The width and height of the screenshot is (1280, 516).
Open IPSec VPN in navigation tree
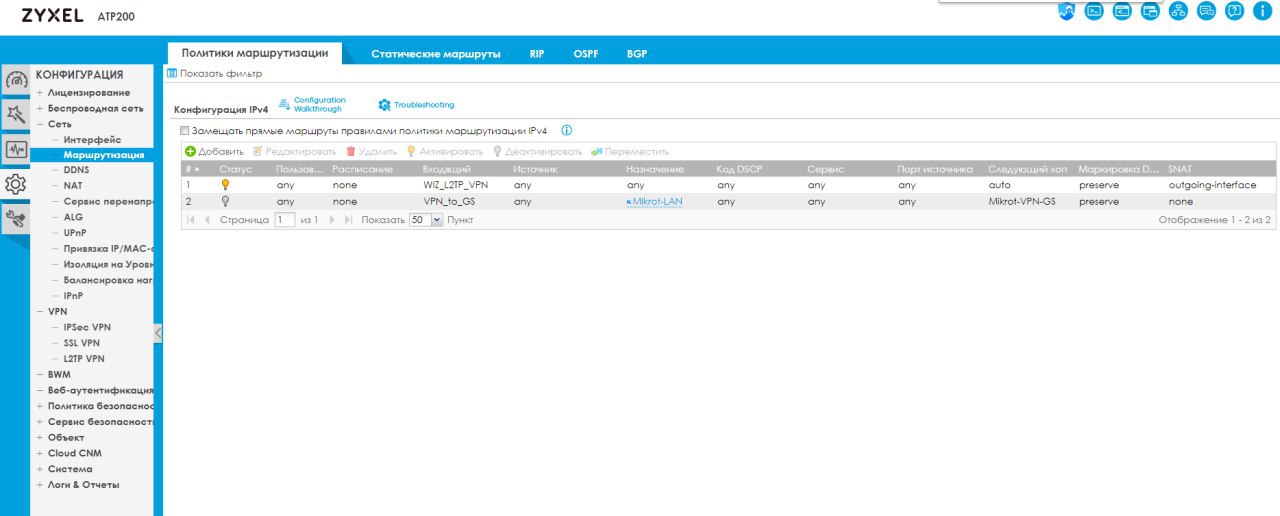point(87,327)
